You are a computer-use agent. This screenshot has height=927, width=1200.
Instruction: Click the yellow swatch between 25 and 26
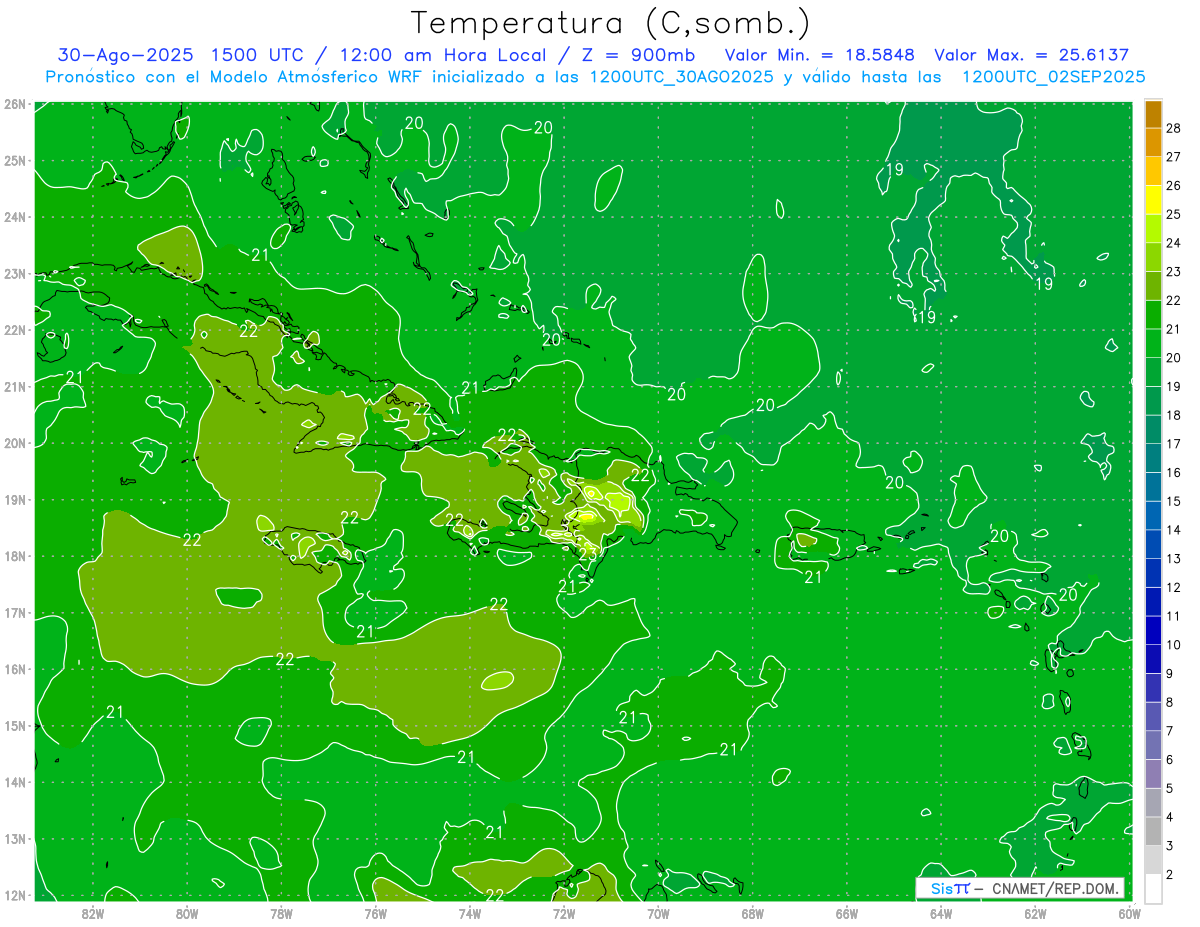click(1153, 200)
